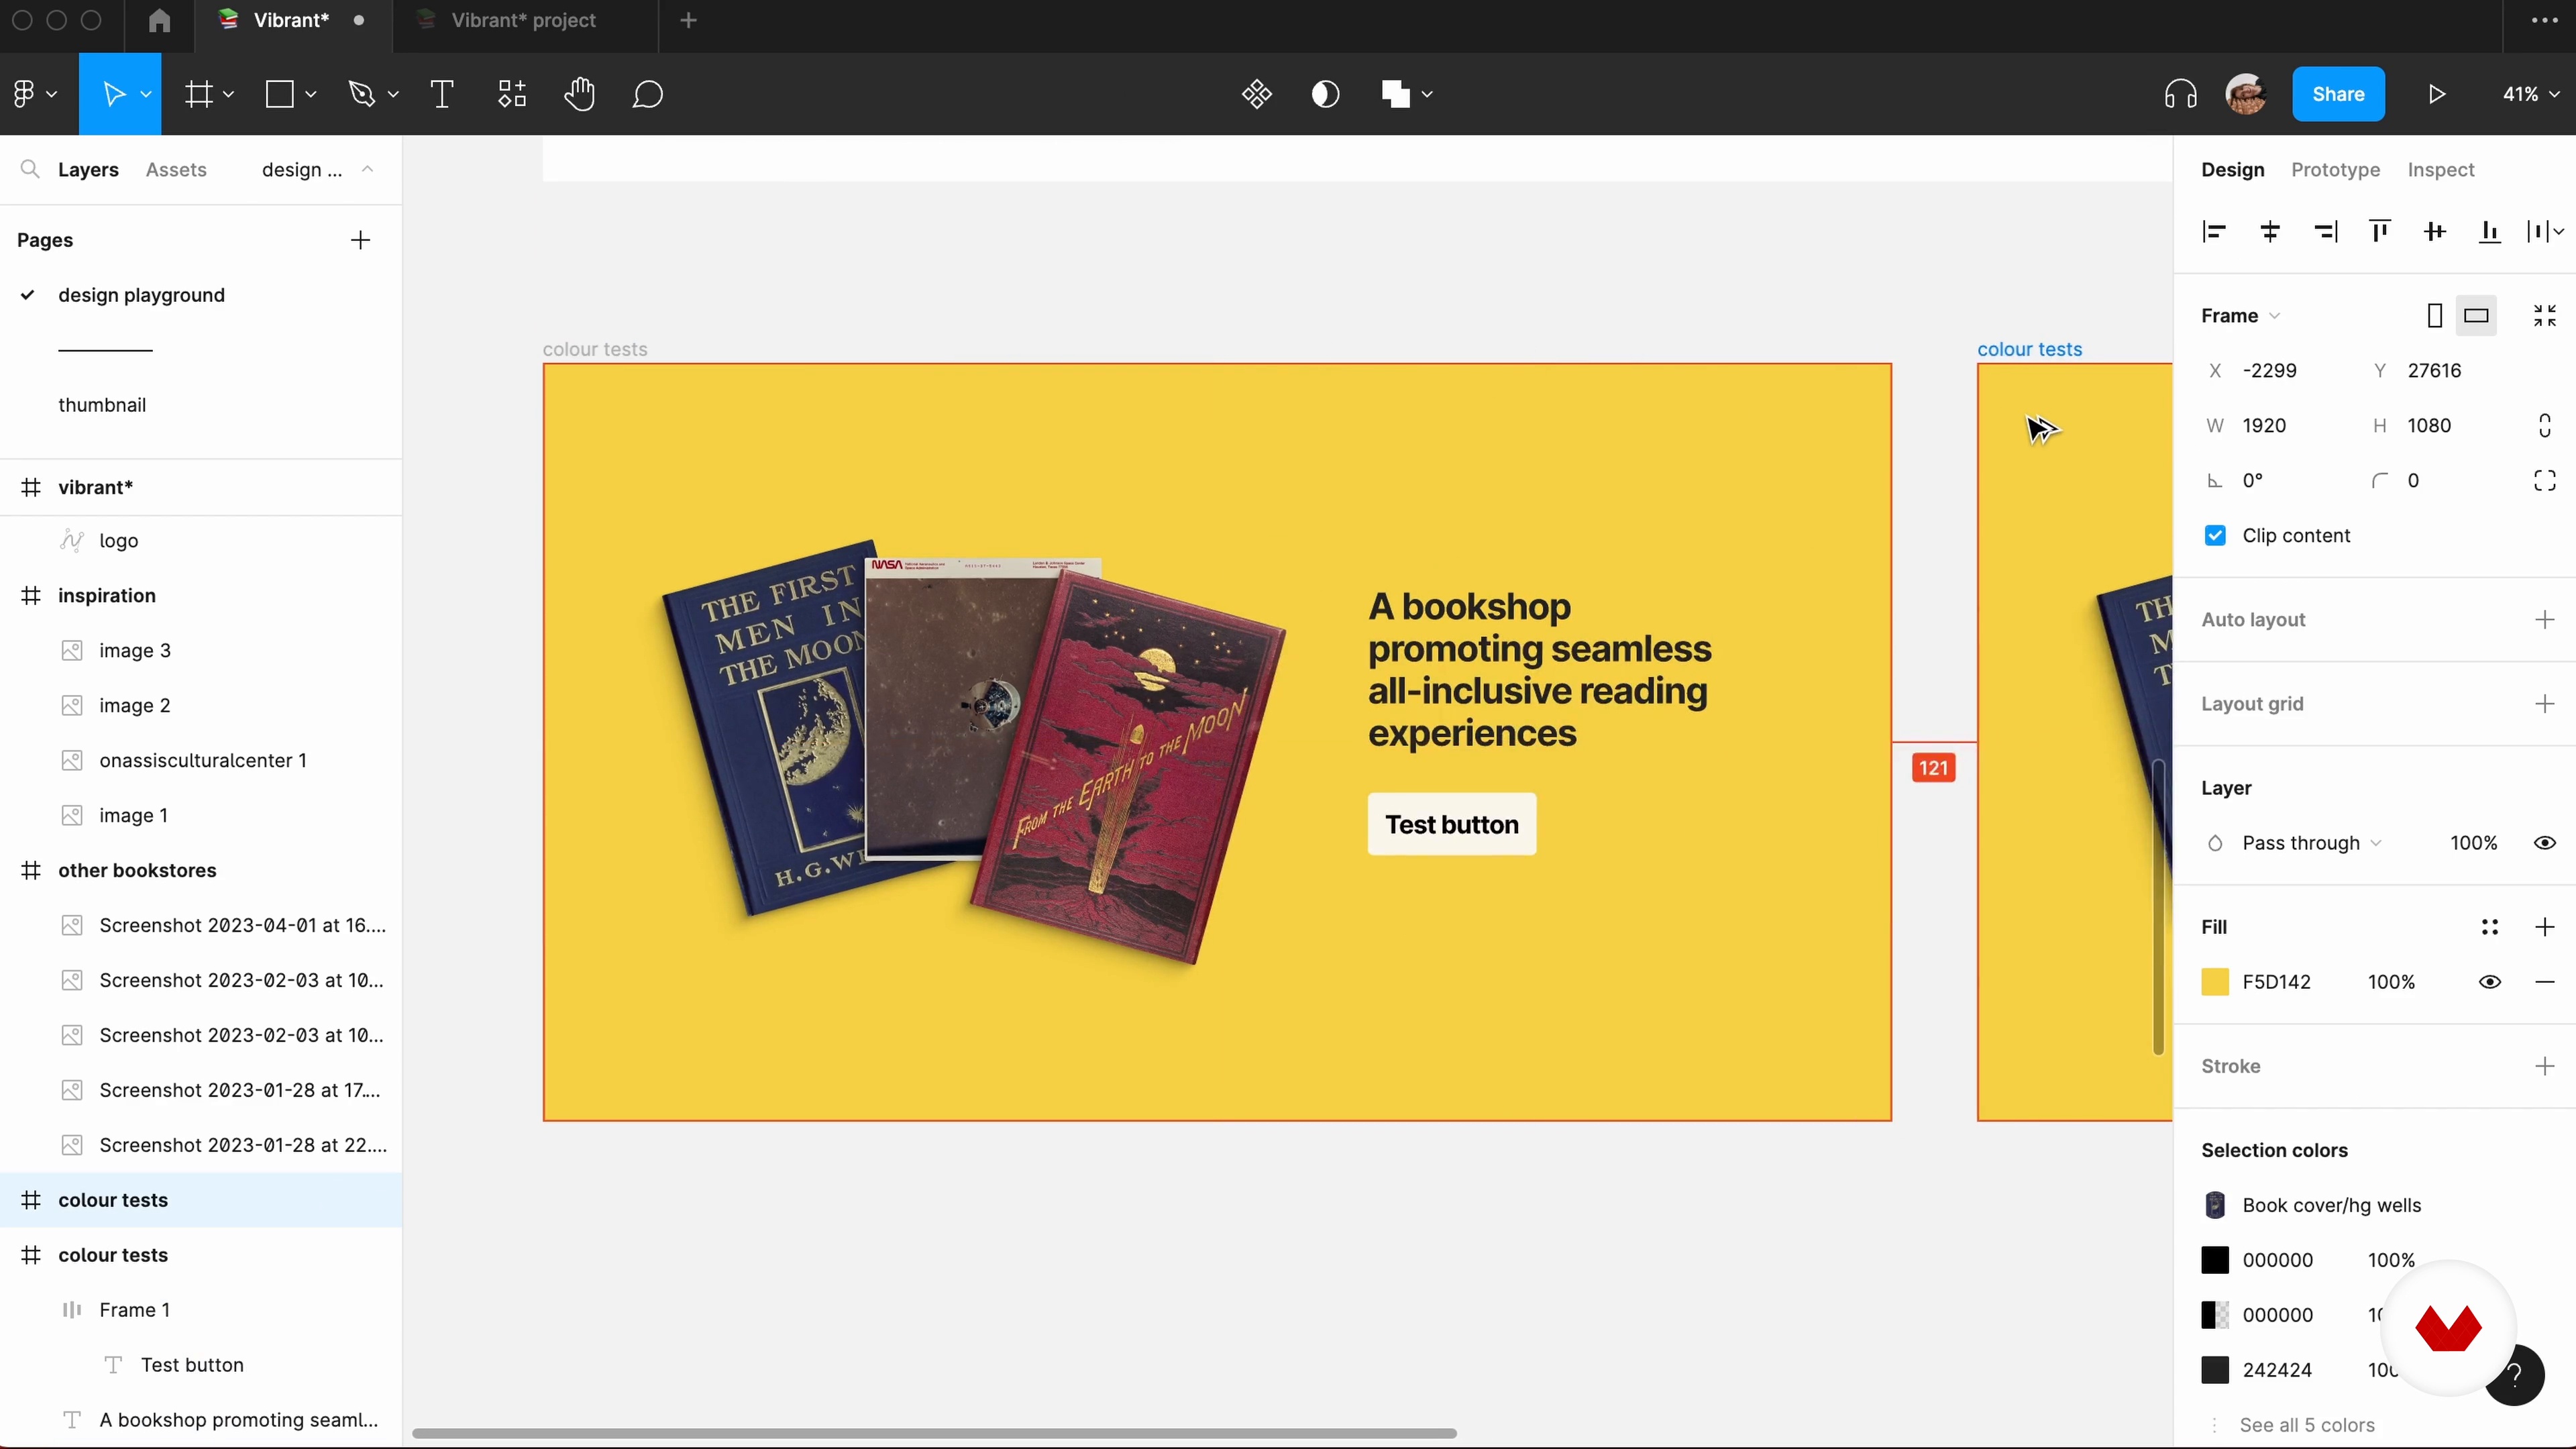This screenshot has height=1449, width=2576.
Task: Click Independent corners icon
Action: 2545,481
